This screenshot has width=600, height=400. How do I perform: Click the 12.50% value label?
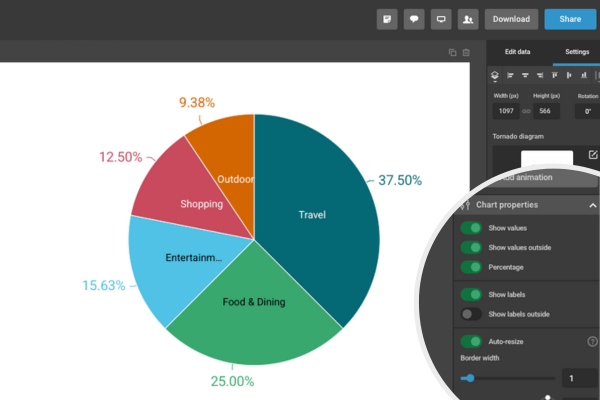[121, 157]
